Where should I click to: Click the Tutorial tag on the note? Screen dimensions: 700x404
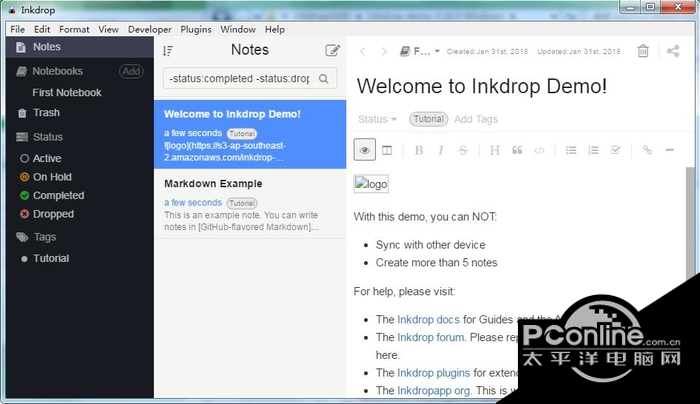[429, 119]
